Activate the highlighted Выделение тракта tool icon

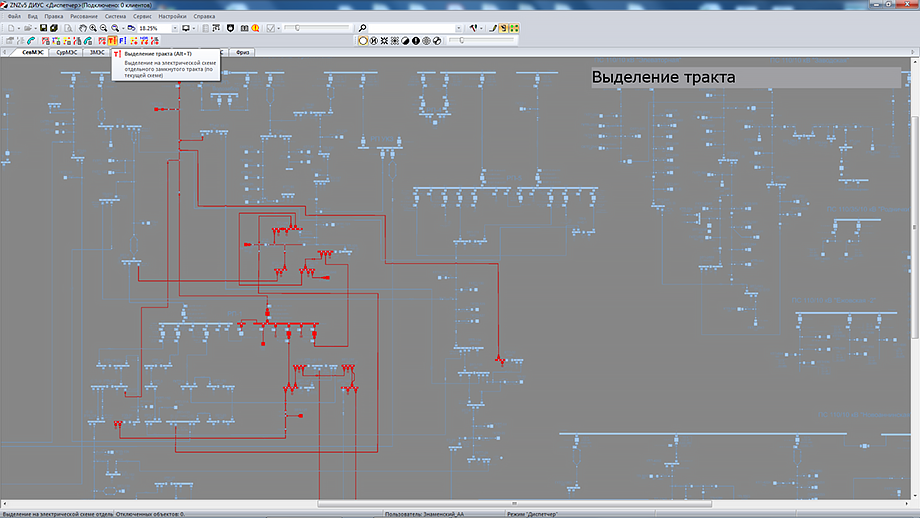coord(112,40)
